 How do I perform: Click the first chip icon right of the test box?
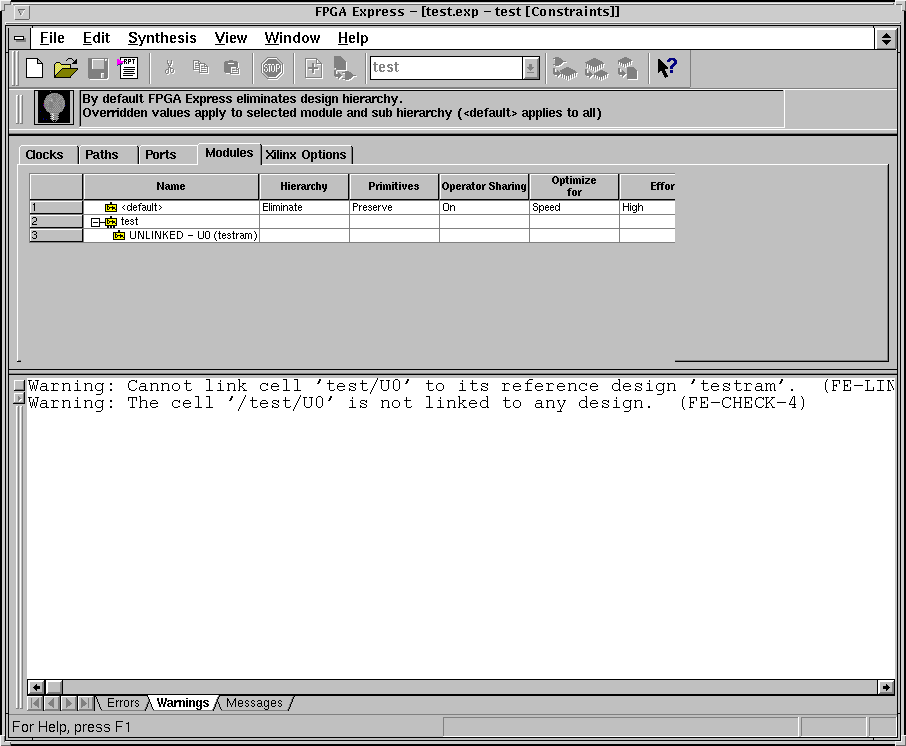565,68
